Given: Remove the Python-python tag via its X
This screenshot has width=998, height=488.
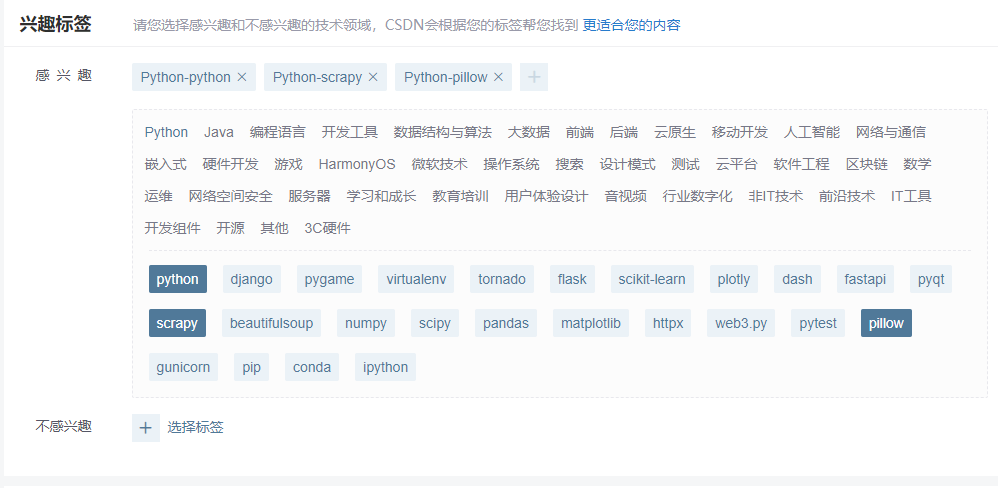Looking at the screenshot, I should point(242,77).
